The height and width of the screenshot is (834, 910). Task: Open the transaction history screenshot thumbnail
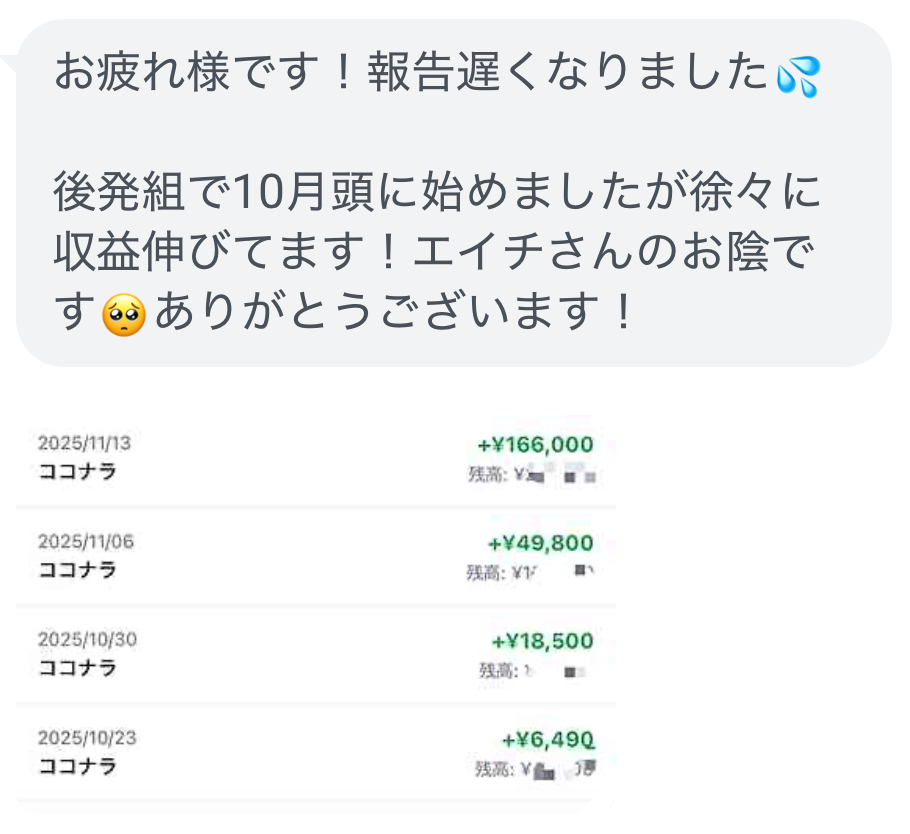tap(316, 606)
